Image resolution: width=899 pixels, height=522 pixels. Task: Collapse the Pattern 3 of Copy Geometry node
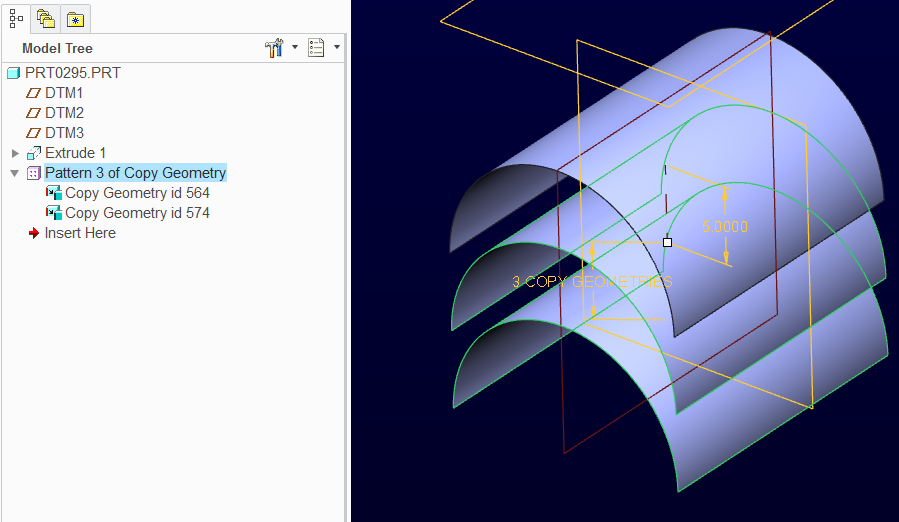coord(15,173)
